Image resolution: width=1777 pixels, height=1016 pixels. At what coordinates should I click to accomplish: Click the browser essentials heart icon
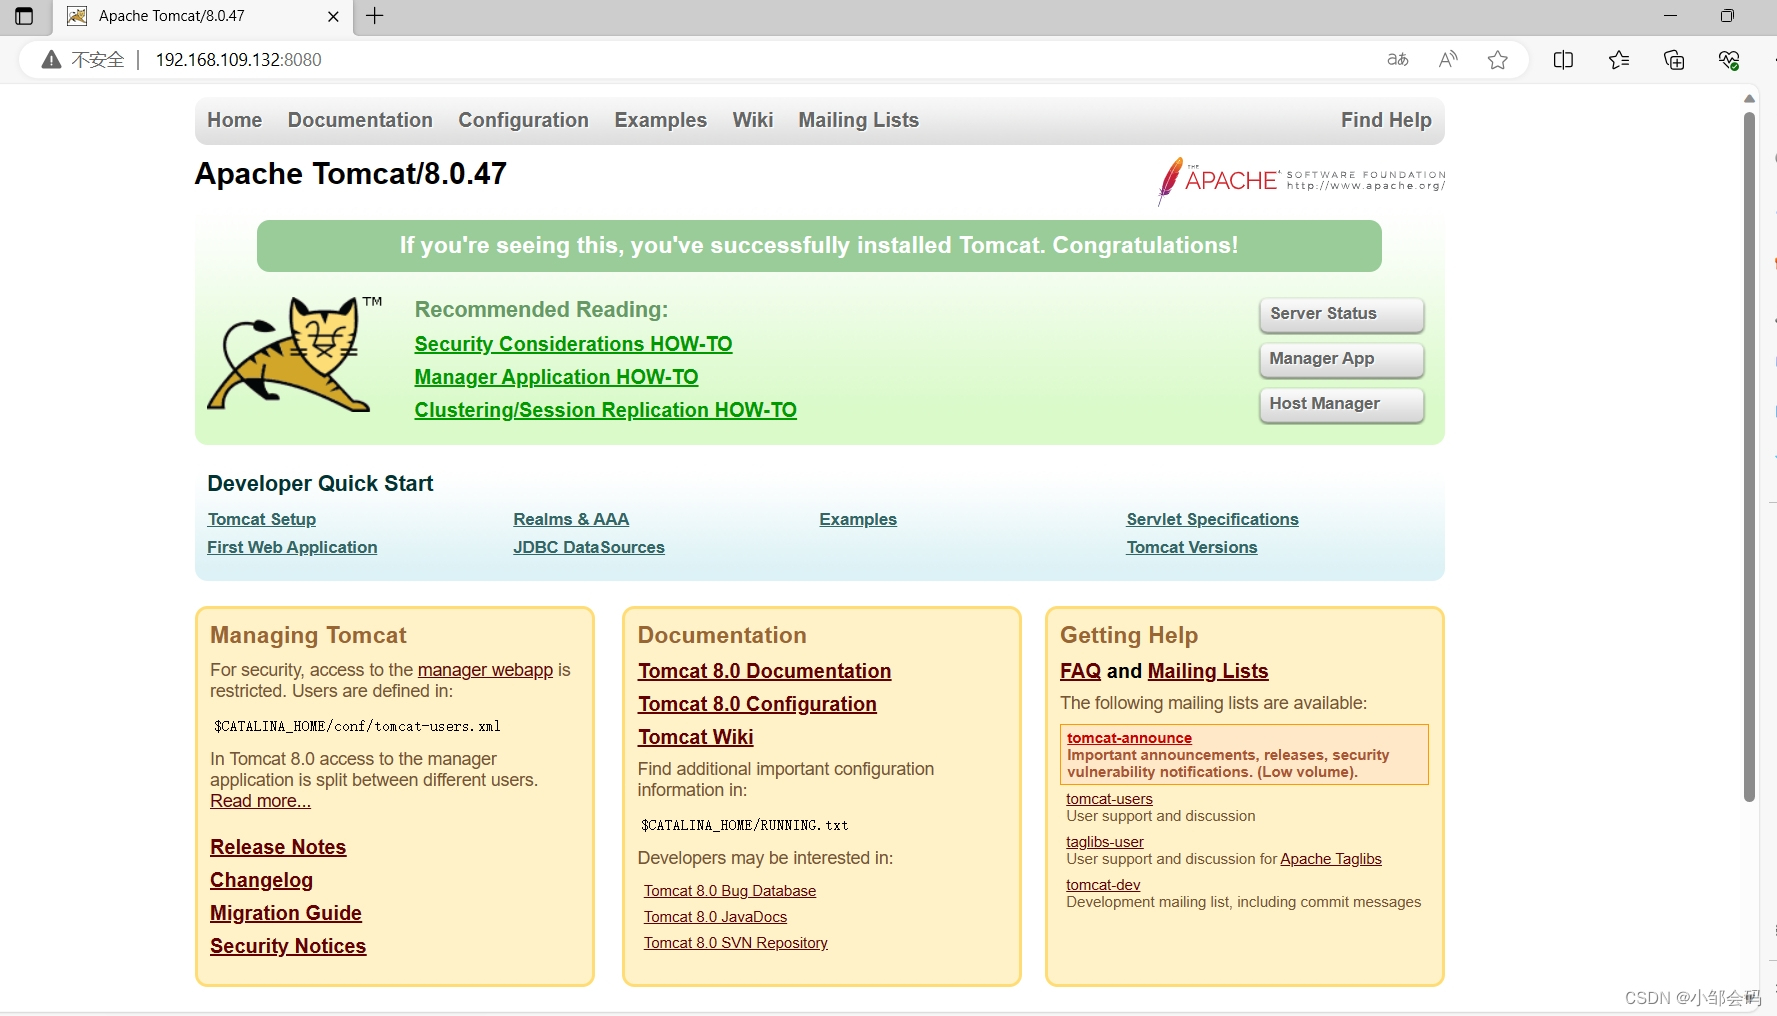tap(1729, 60)
